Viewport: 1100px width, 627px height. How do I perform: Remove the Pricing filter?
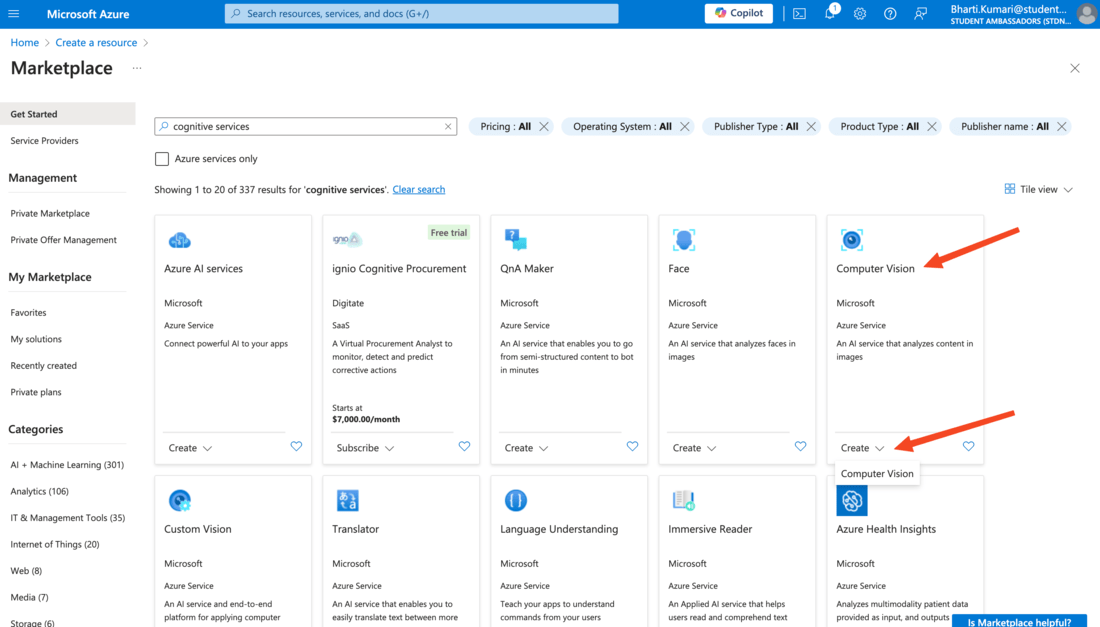[x=544, y=126]
